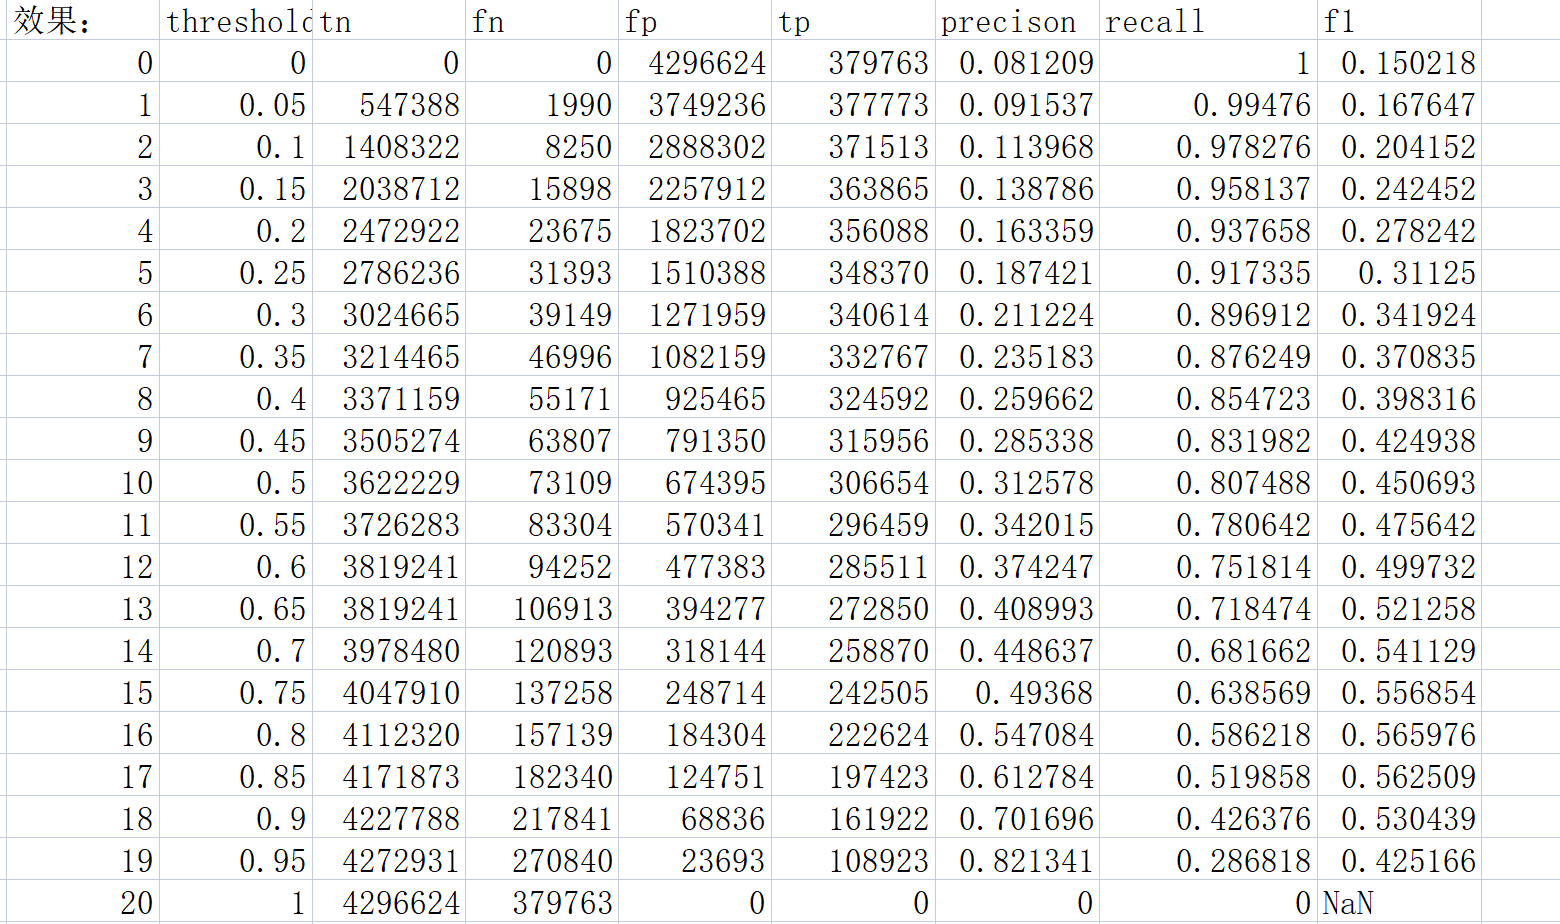Screen dimensions: 1560x924
Task: Select the threshold column header cell
Action: [236, 21]
